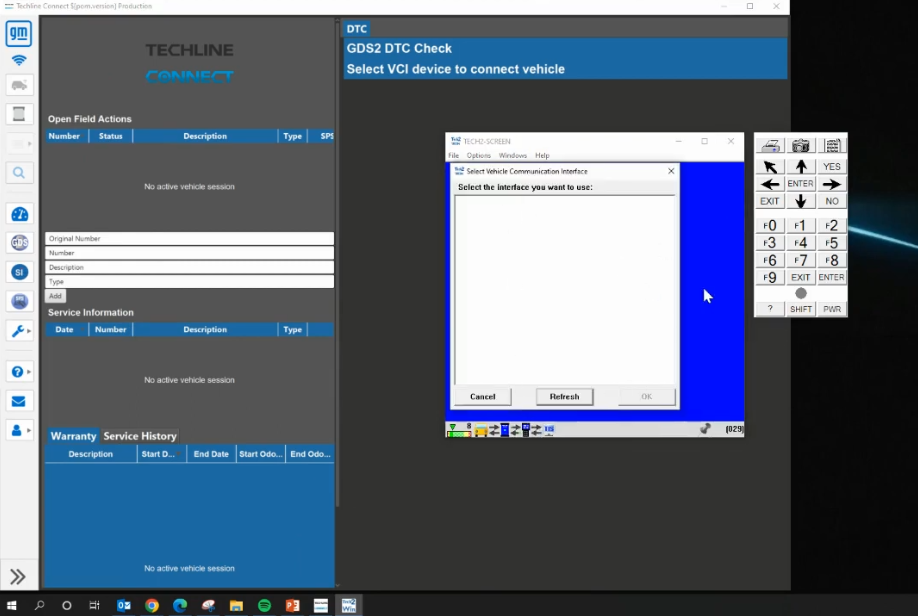Click the Number field below Original Number
This screenshot has width=918, height=616.
tap(190, 253)
